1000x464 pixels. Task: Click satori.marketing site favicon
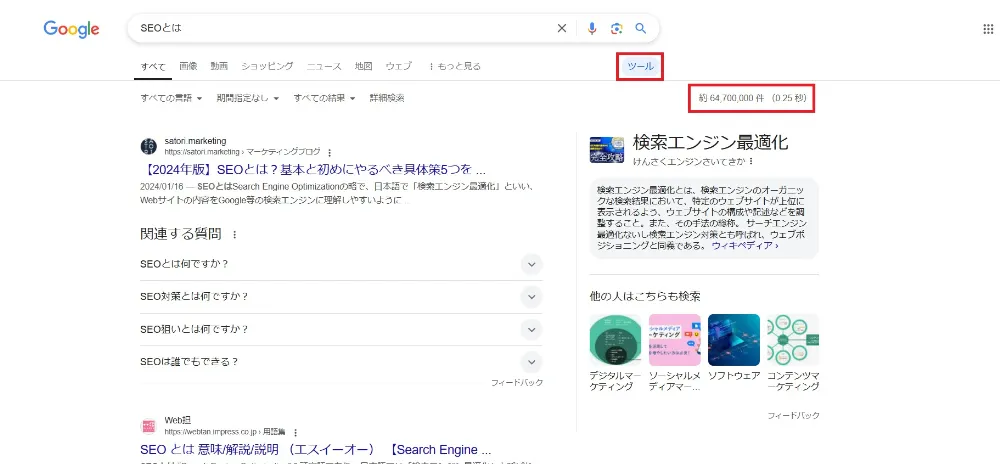point(148,146)
